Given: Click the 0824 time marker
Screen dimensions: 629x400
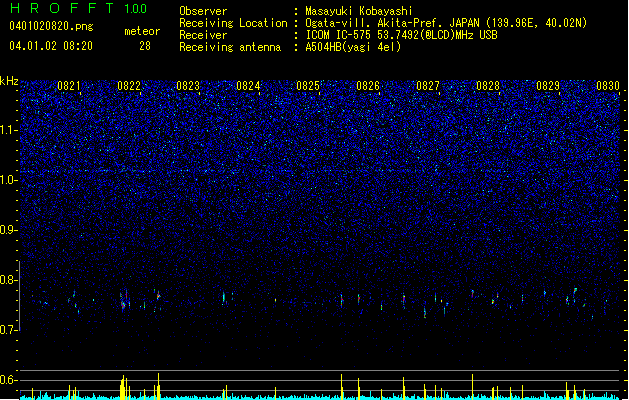Looking at the screenshot, I should pos(248,85).
